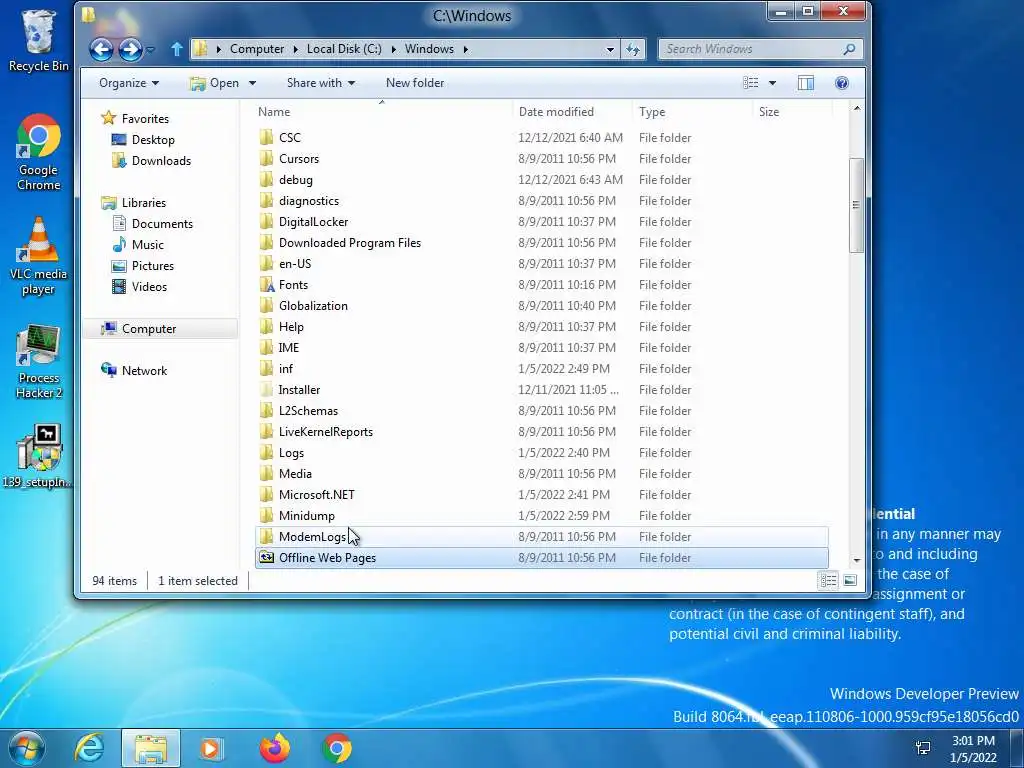The height and width of the screenshot is (768, 1024).
Task: Go back with the Back arrow button
Action: pyautogui.click(x=101, y=50)
